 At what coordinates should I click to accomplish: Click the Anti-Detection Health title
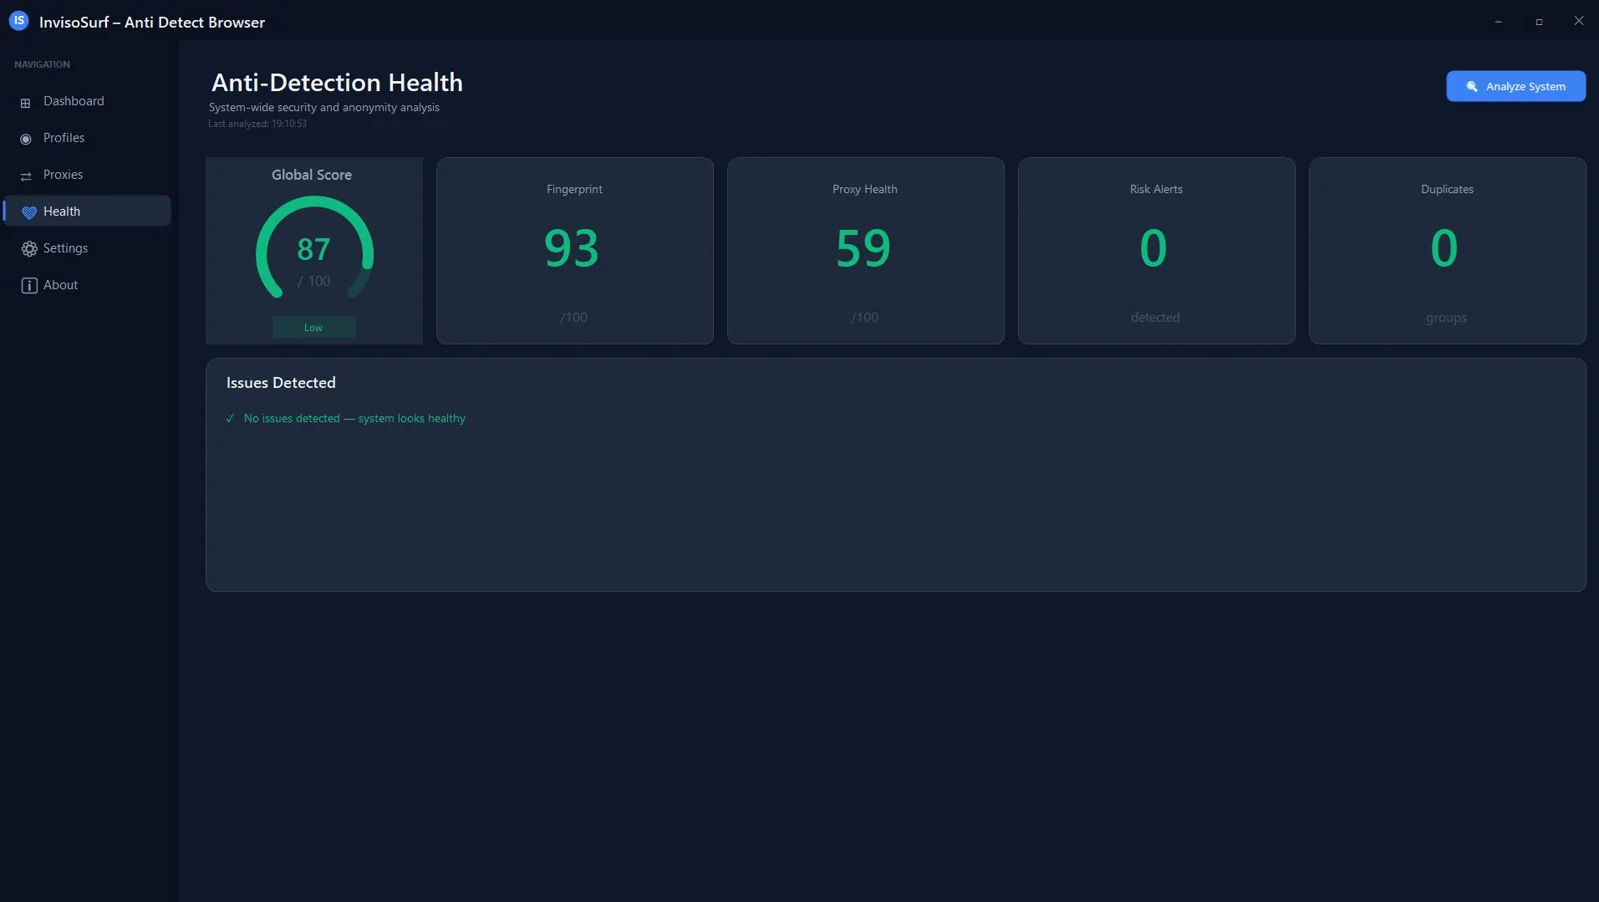click(x=337, y=82)
